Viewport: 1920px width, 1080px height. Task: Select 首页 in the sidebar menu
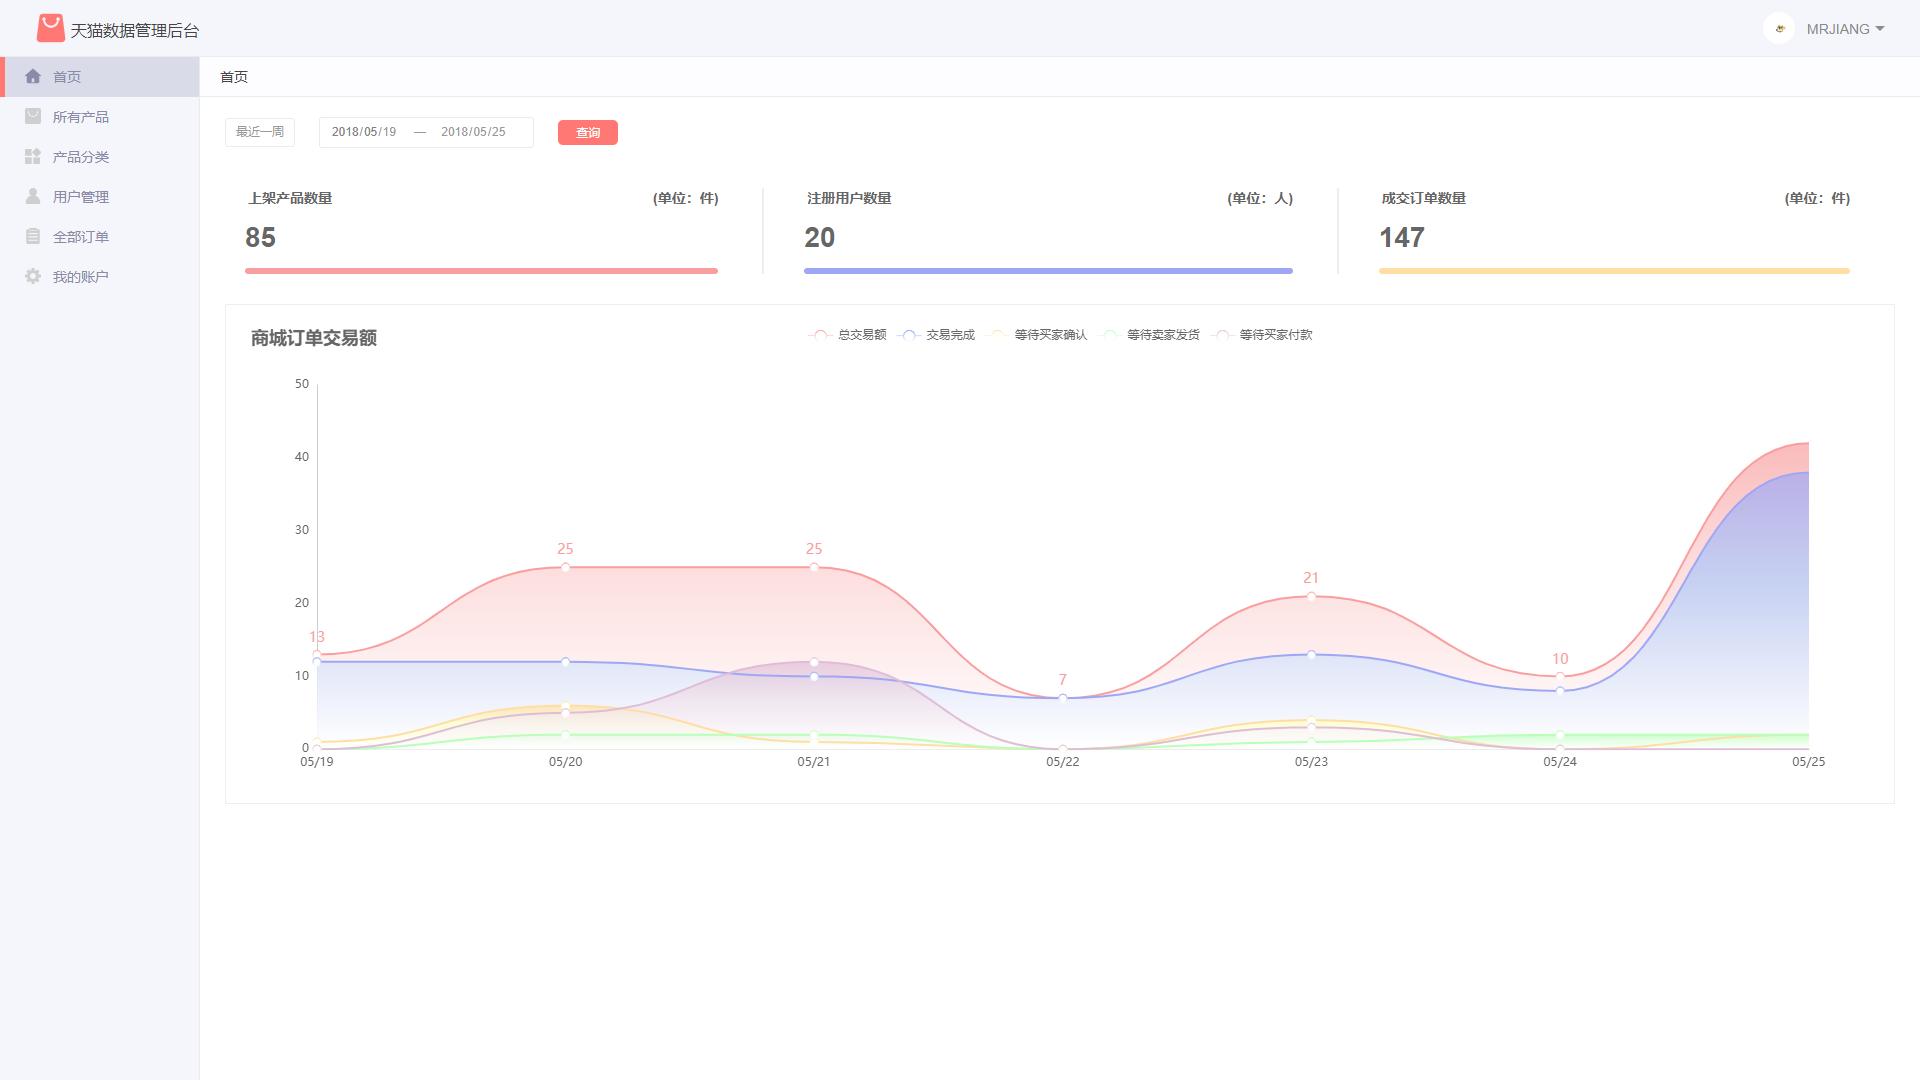tap(66, 76)
